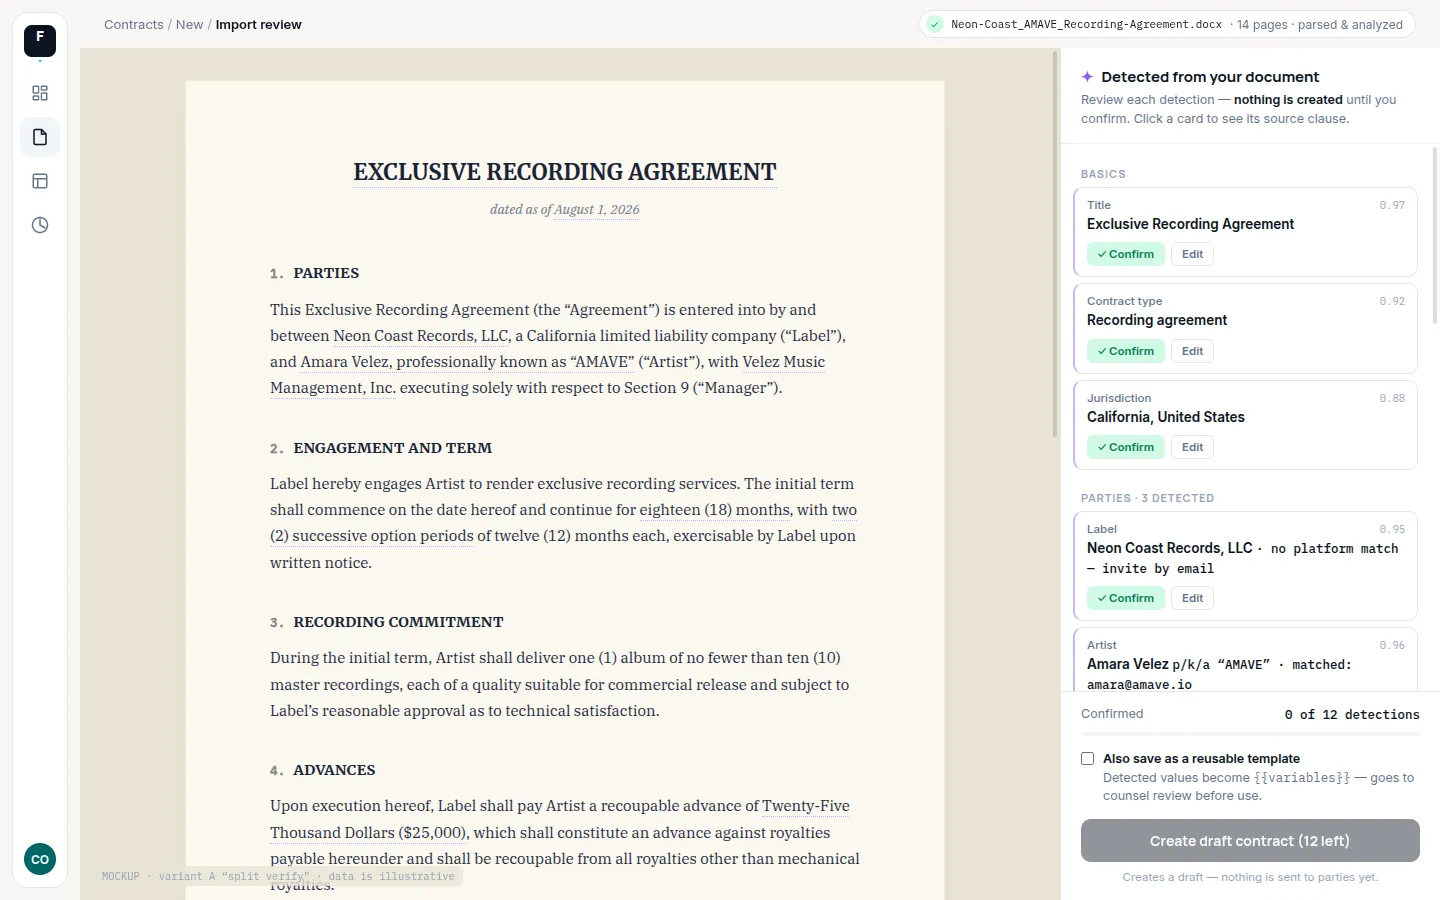This screenshot has width=1440, height=900.
Task: Click underlined eighteen (18) months term
Action: click(x=715, y=510)
